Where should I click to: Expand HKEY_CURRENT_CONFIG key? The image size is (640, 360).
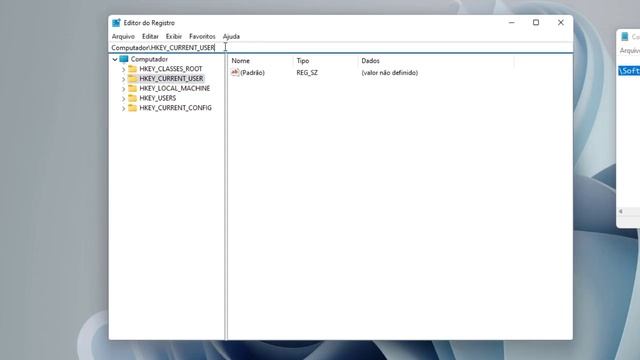(123, 108)
